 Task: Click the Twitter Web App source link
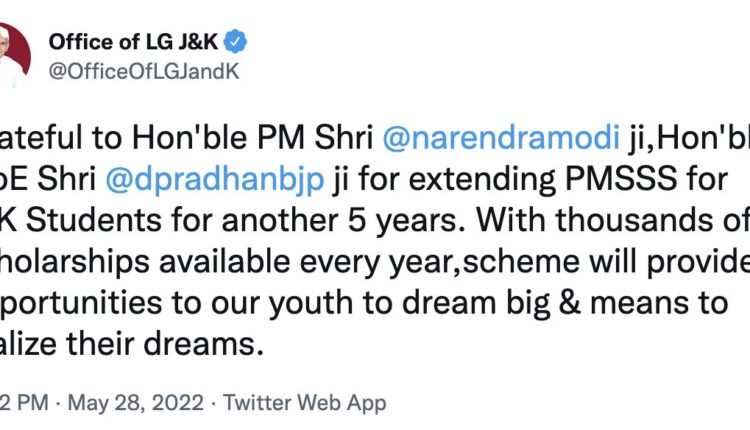click(305, 403)
